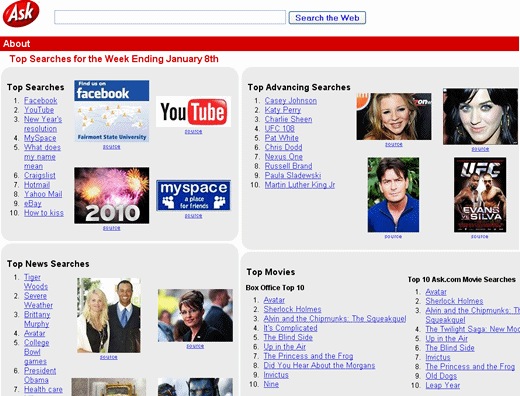Open the About tab
The height and width of the screenshot is (396, 520).
click(17, 44)
